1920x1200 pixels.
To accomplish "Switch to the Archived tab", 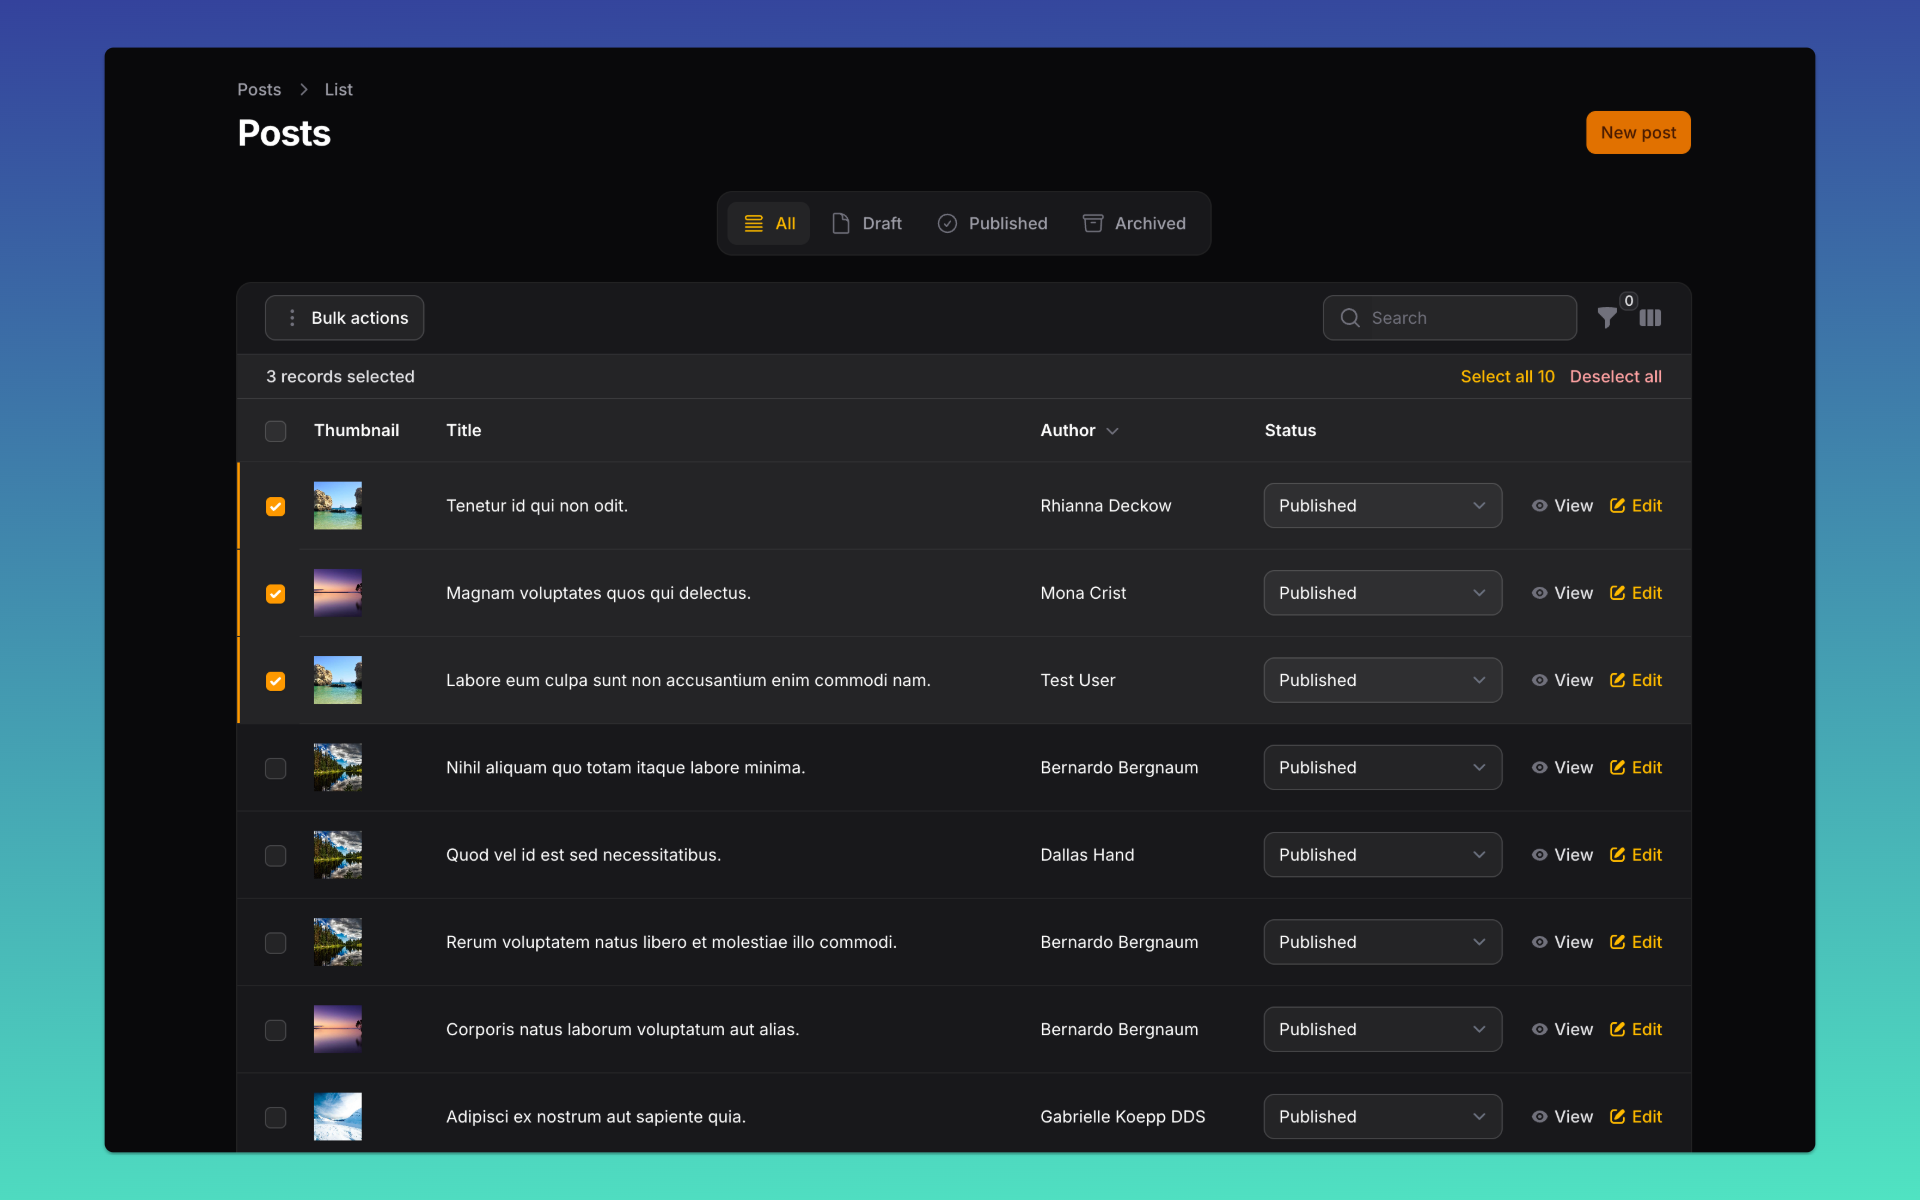I will [x=1134, y=223].
